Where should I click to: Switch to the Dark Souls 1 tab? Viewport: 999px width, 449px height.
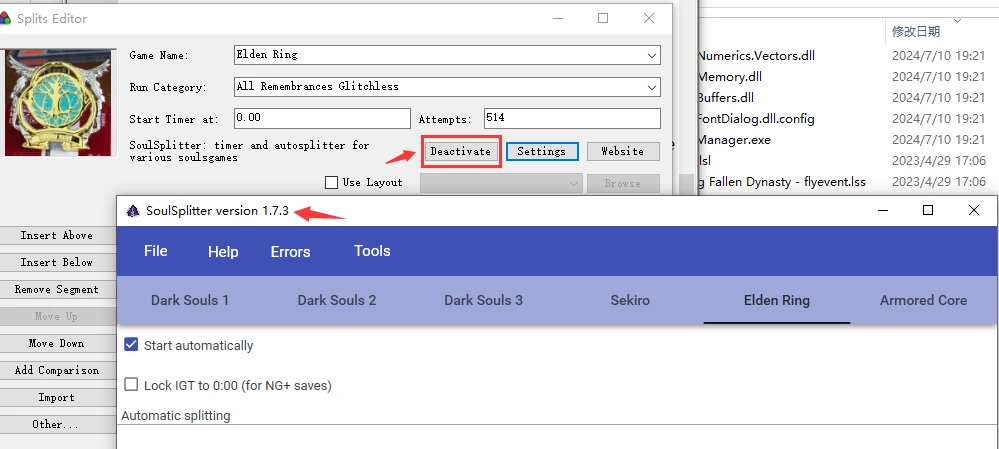coord(190,300)
